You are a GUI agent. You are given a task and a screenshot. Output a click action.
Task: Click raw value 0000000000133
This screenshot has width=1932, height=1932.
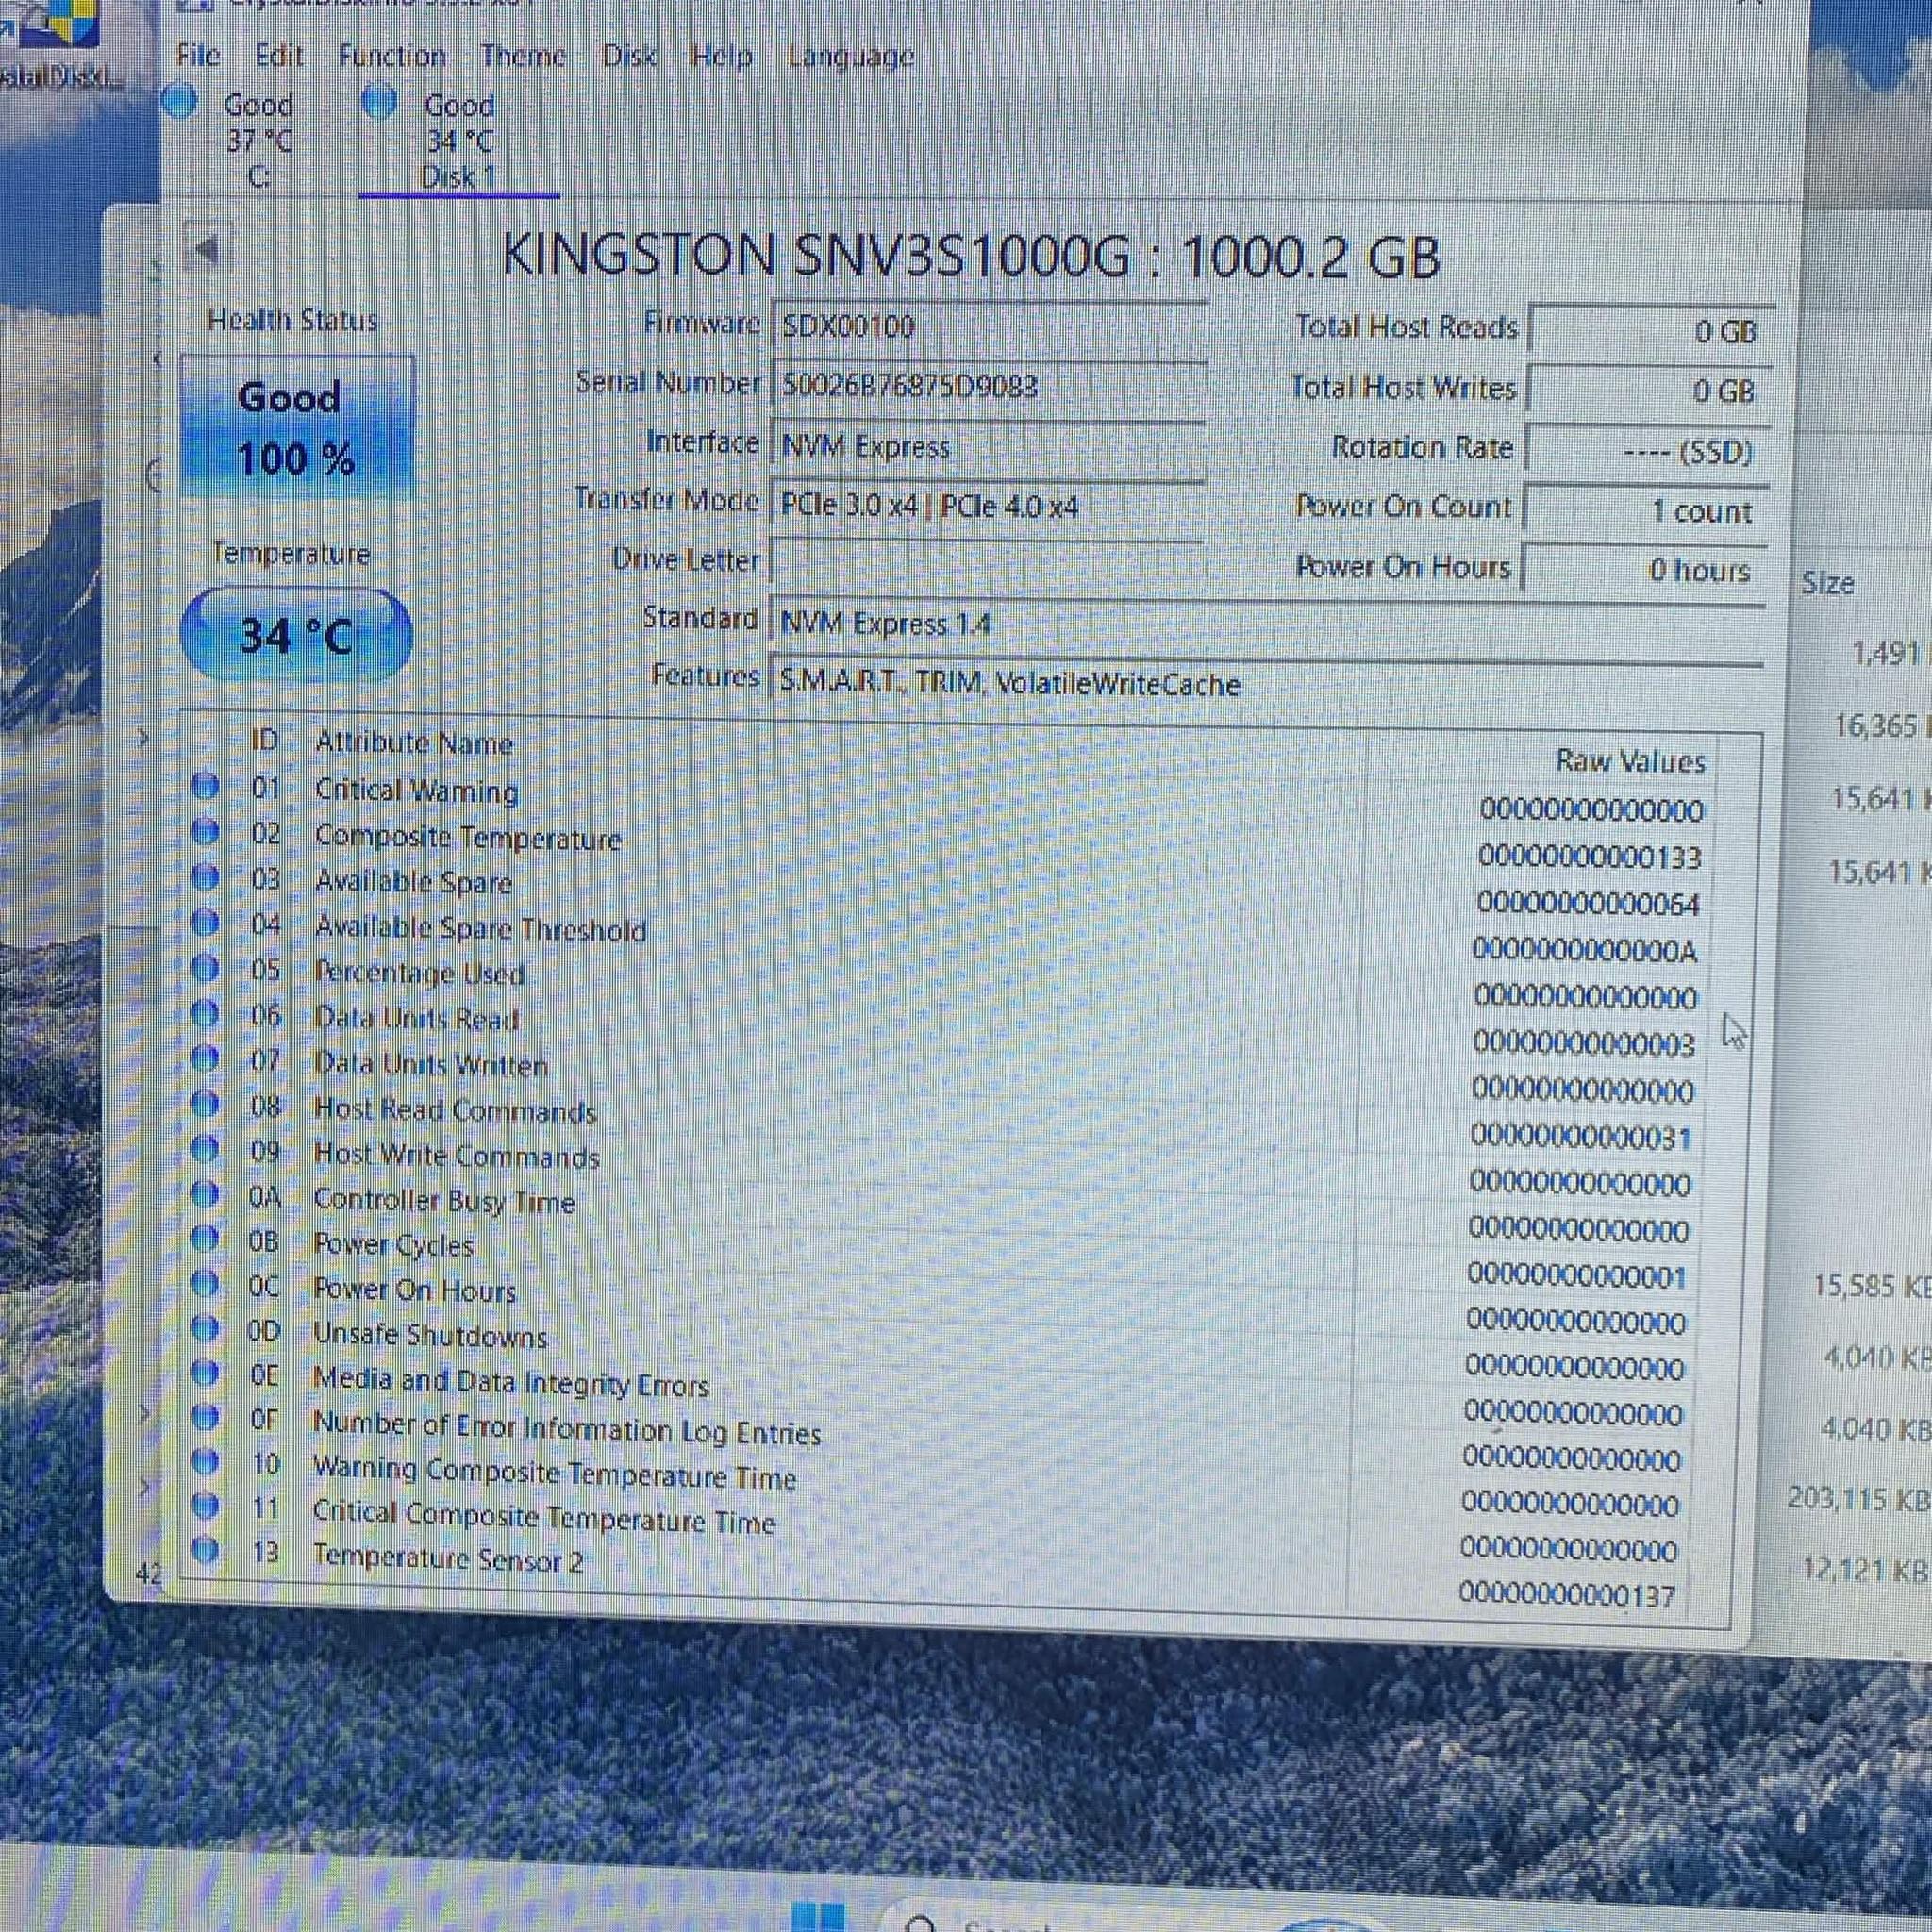coord(1590,857)
